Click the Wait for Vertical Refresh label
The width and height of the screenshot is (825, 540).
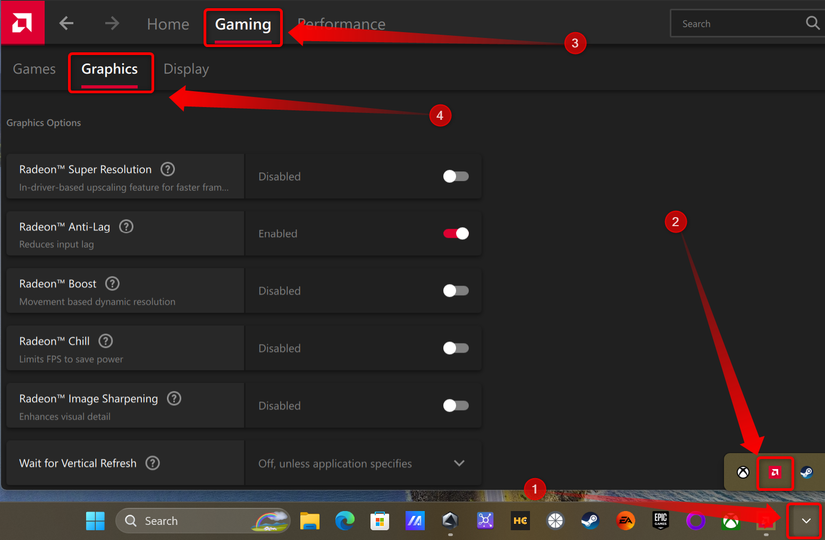78,463
